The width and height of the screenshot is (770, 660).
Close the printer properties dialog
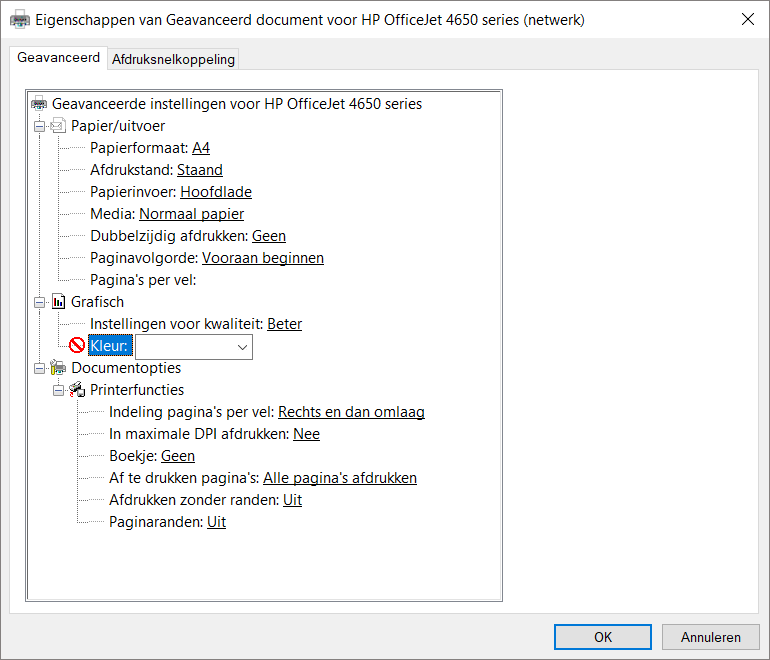[x=747, y=19]
